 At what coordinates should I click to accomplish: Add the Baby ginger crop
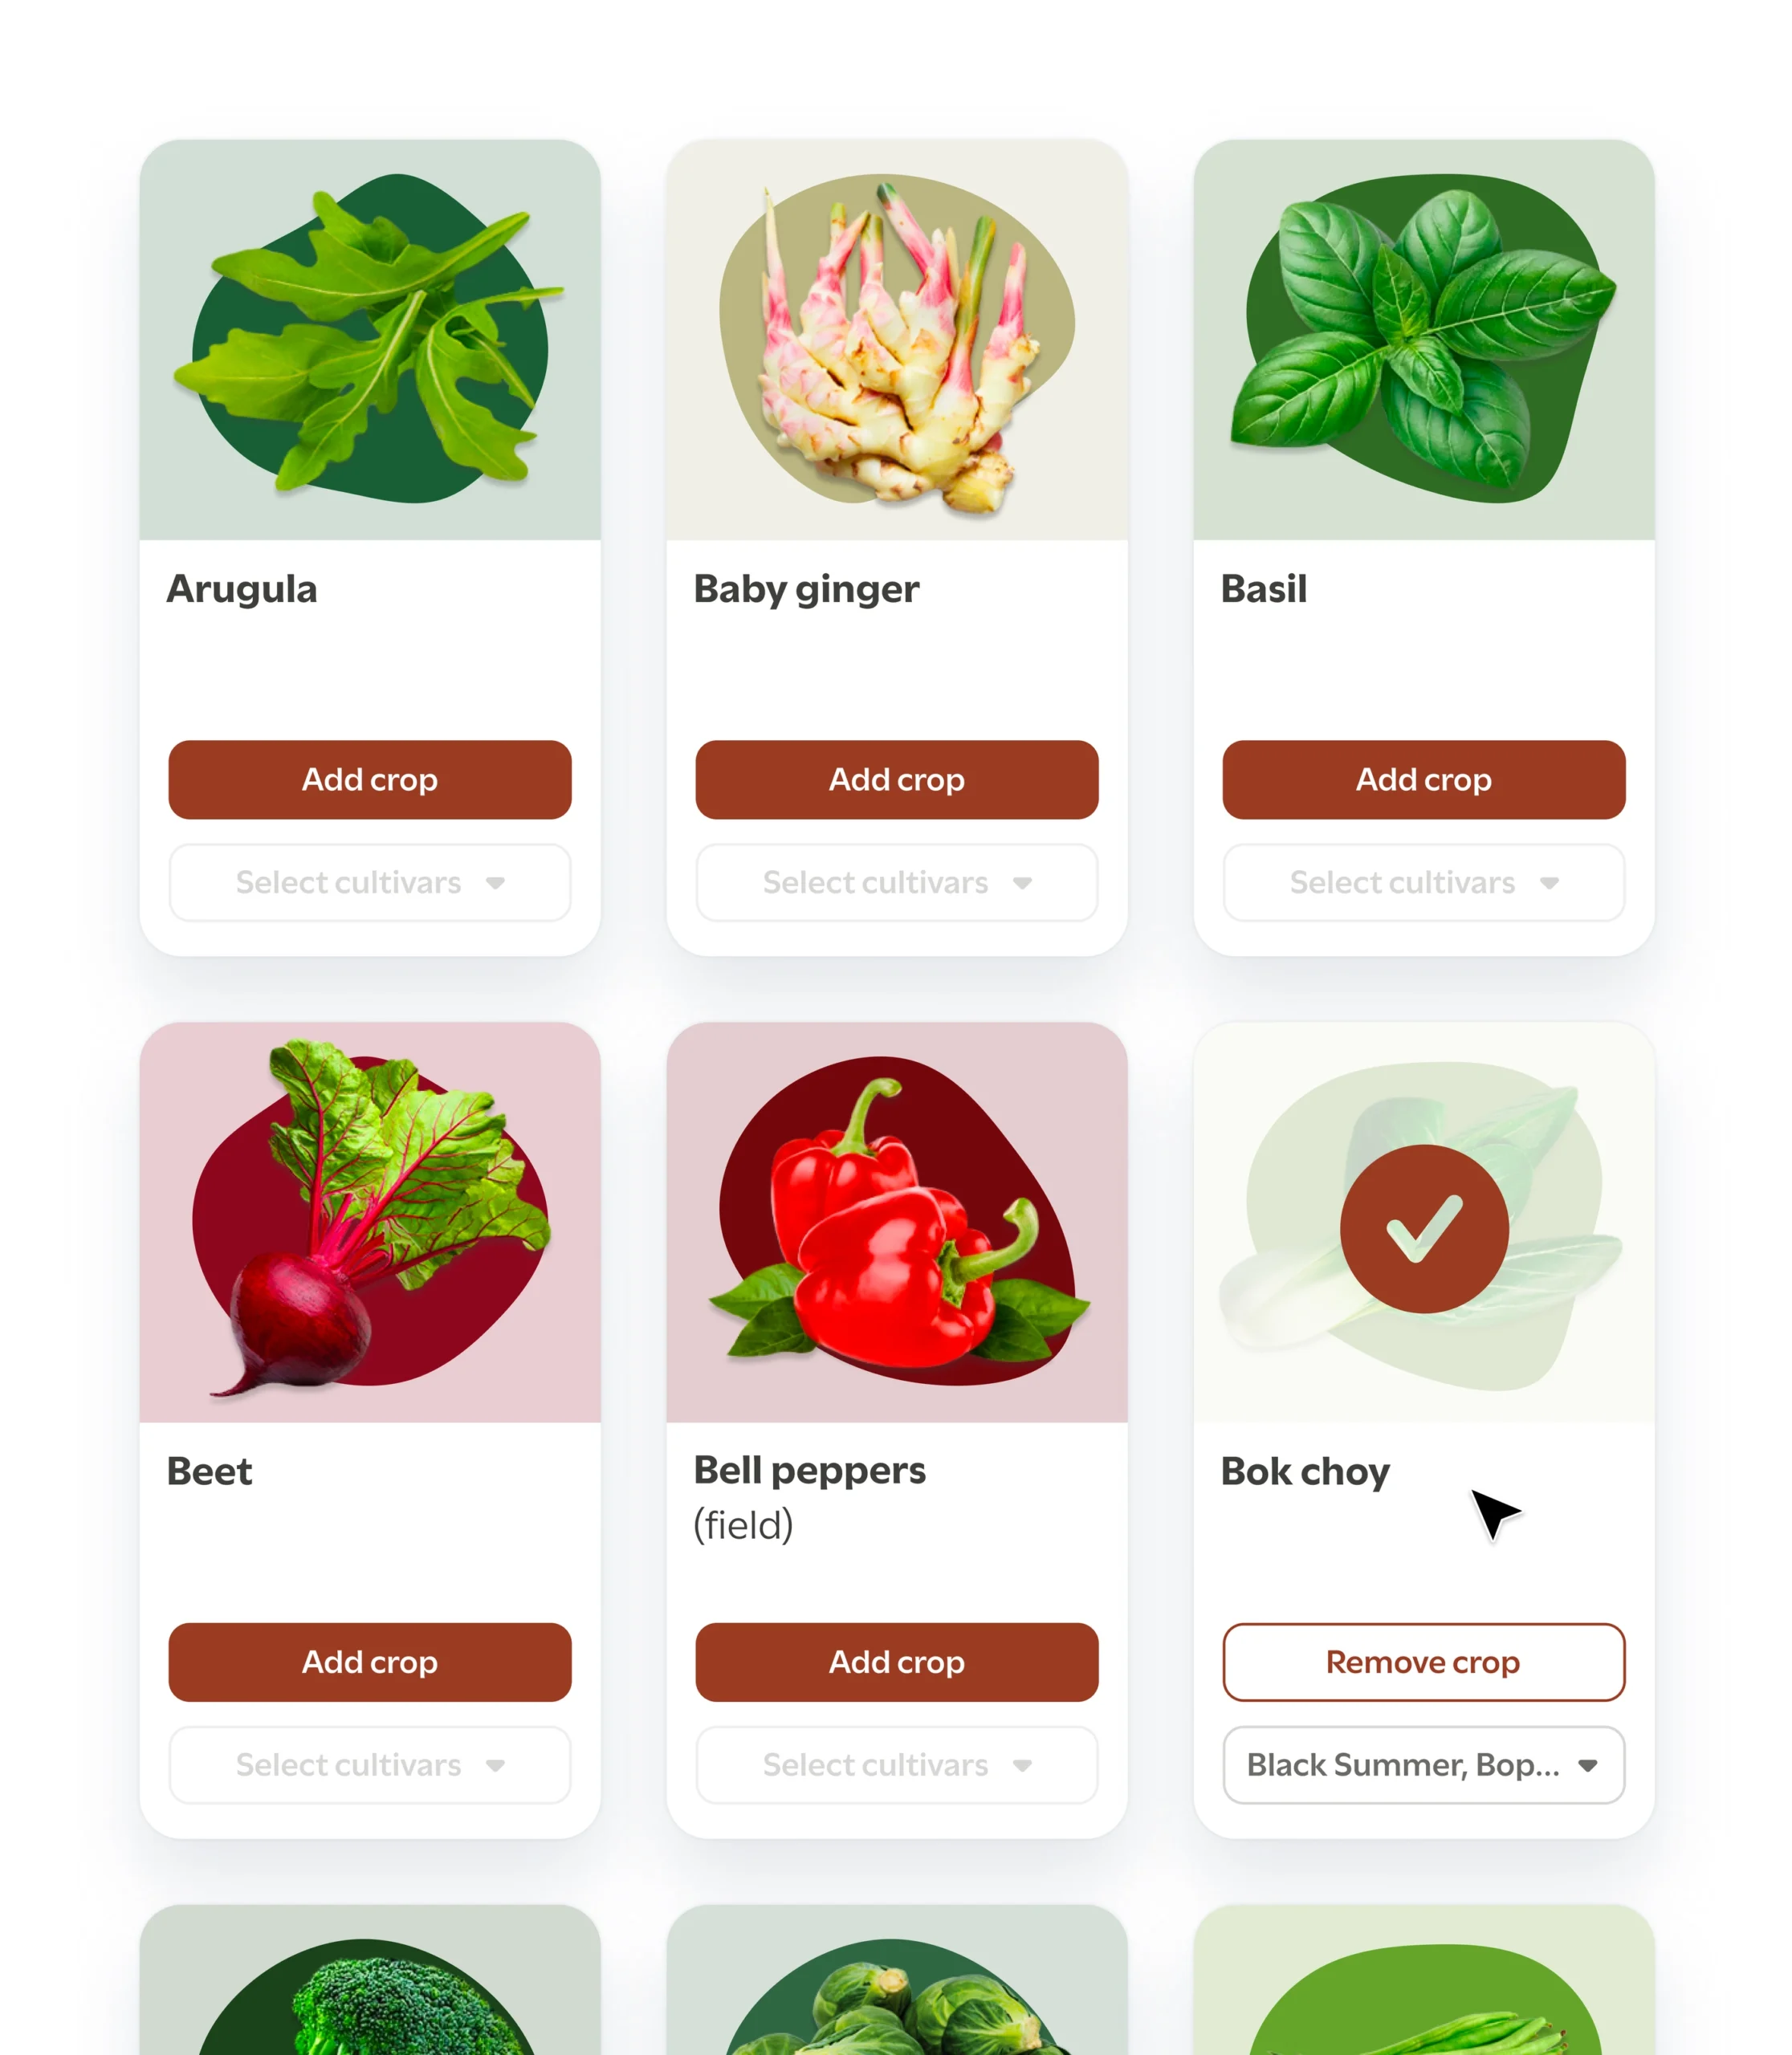pos(897,780)
